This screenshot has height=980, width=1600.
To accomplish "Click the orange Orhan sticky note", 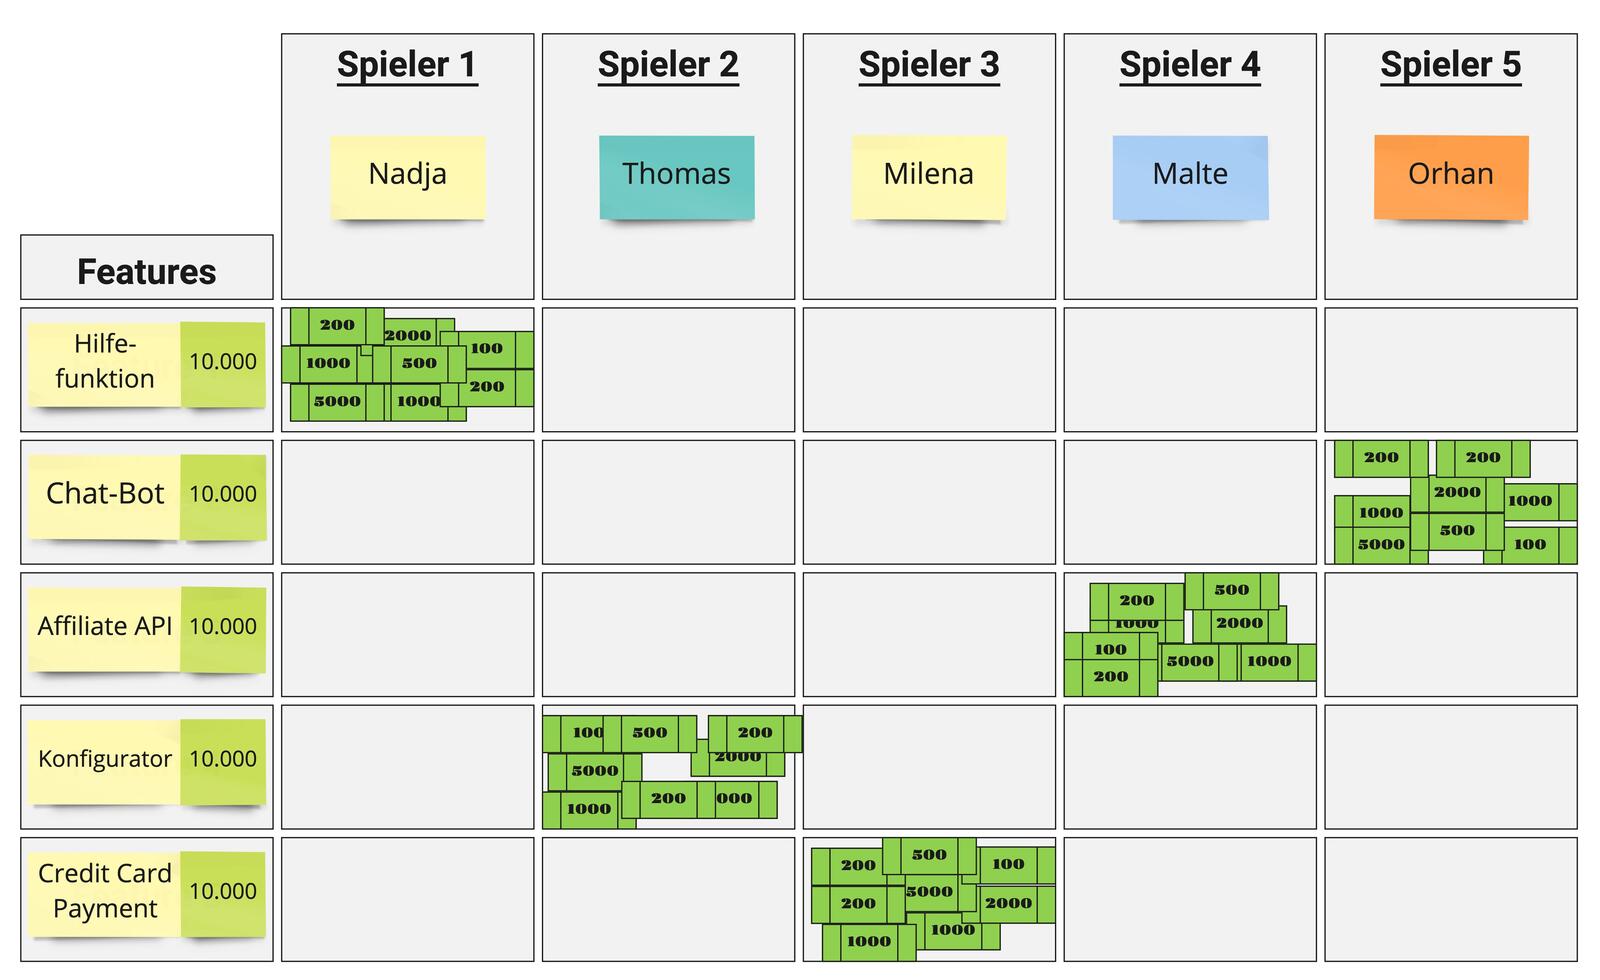I will [1450, 175].
